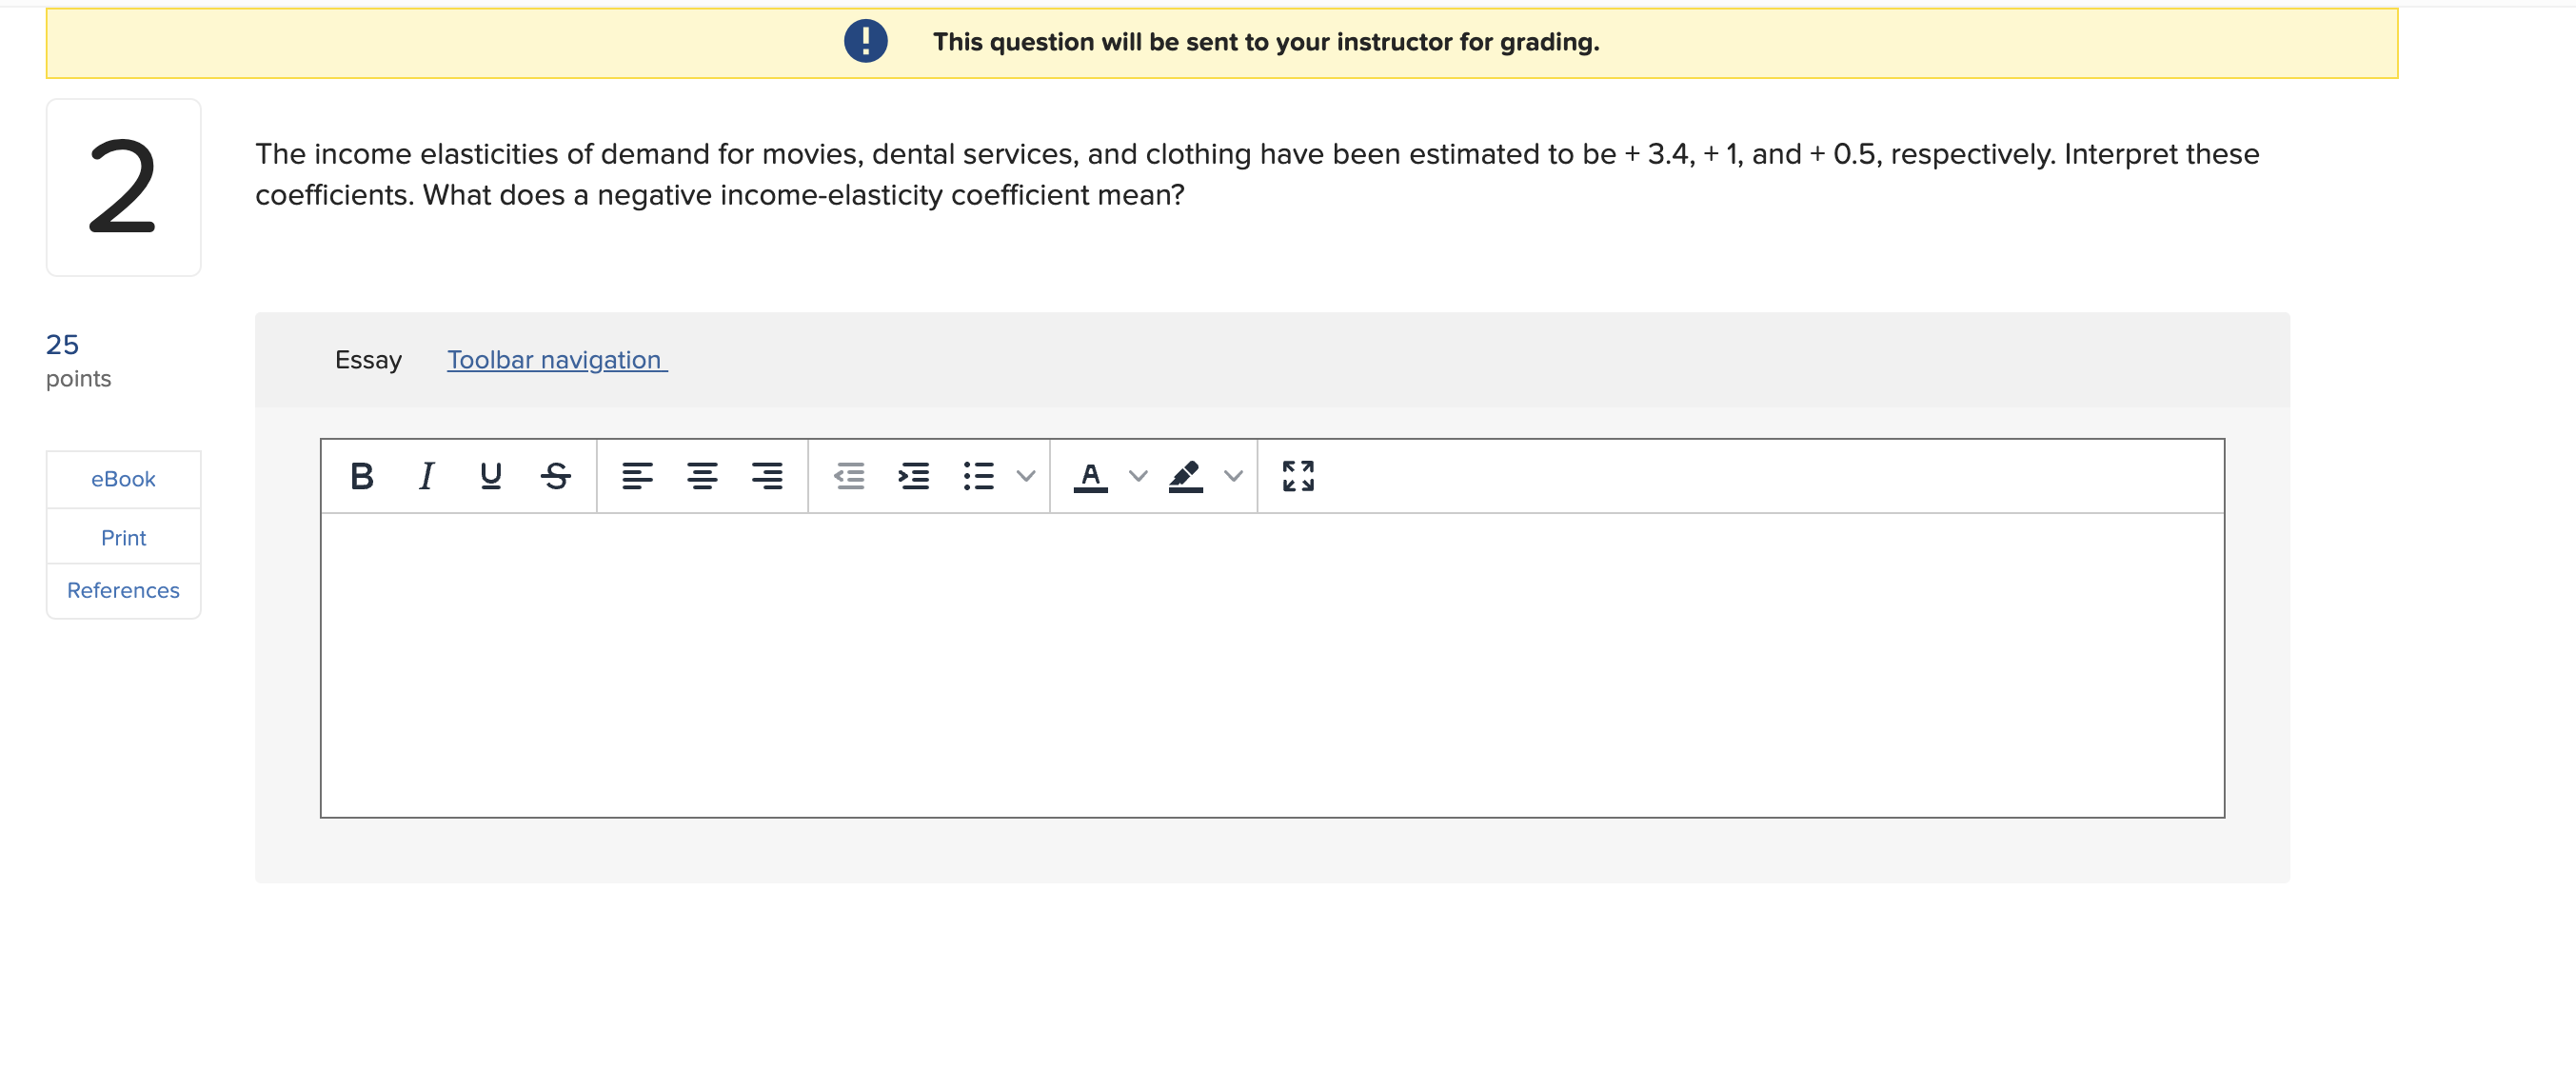Expand the text color dropdown arrow

click(x=1138, y=476)
